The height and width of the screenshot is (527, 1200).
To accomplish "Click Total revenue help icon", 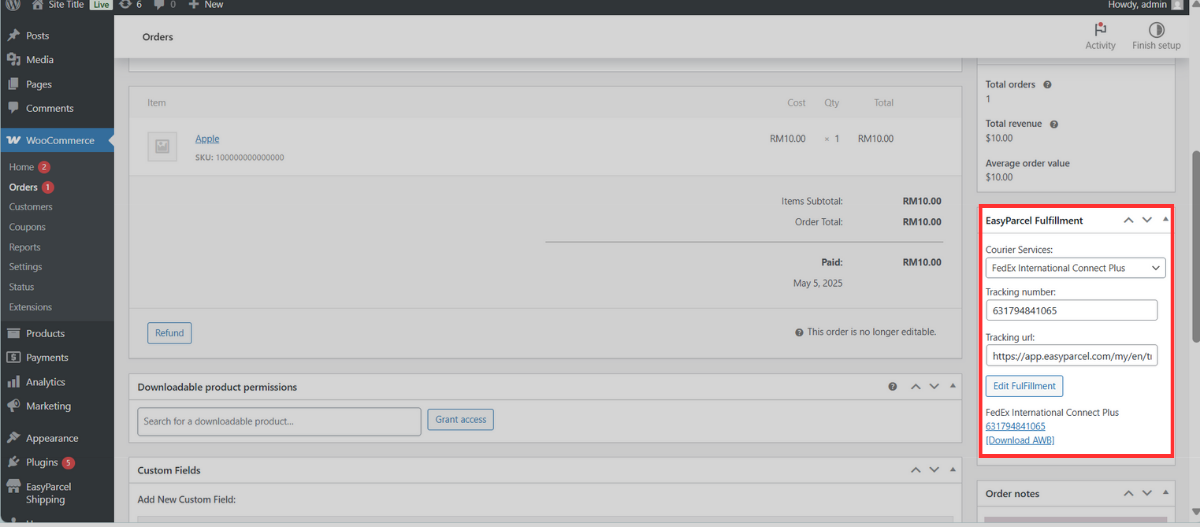I will click(x=1054, y=124).
